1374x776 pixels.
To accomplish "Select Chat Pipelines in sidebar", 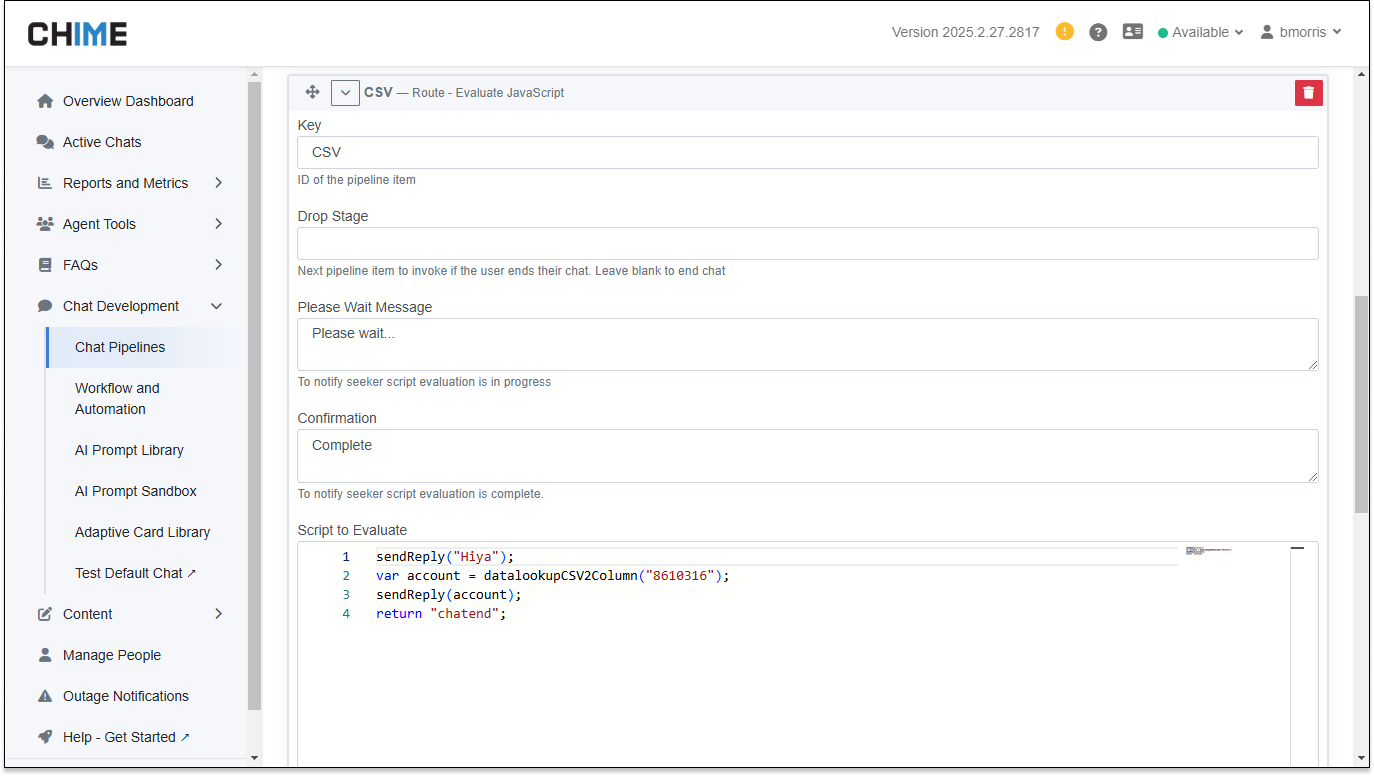I will point(120,347).
